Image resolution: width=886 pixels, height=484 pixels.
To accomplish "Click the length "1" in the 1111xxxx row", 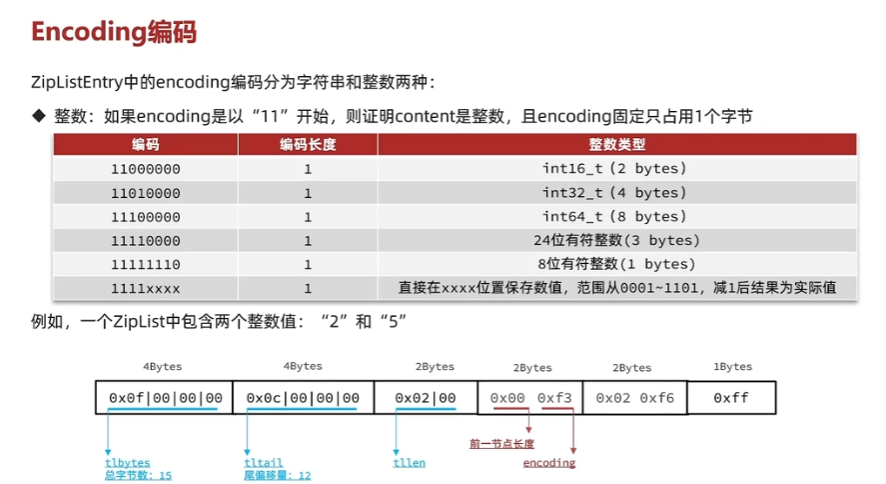I will [308, 289].
